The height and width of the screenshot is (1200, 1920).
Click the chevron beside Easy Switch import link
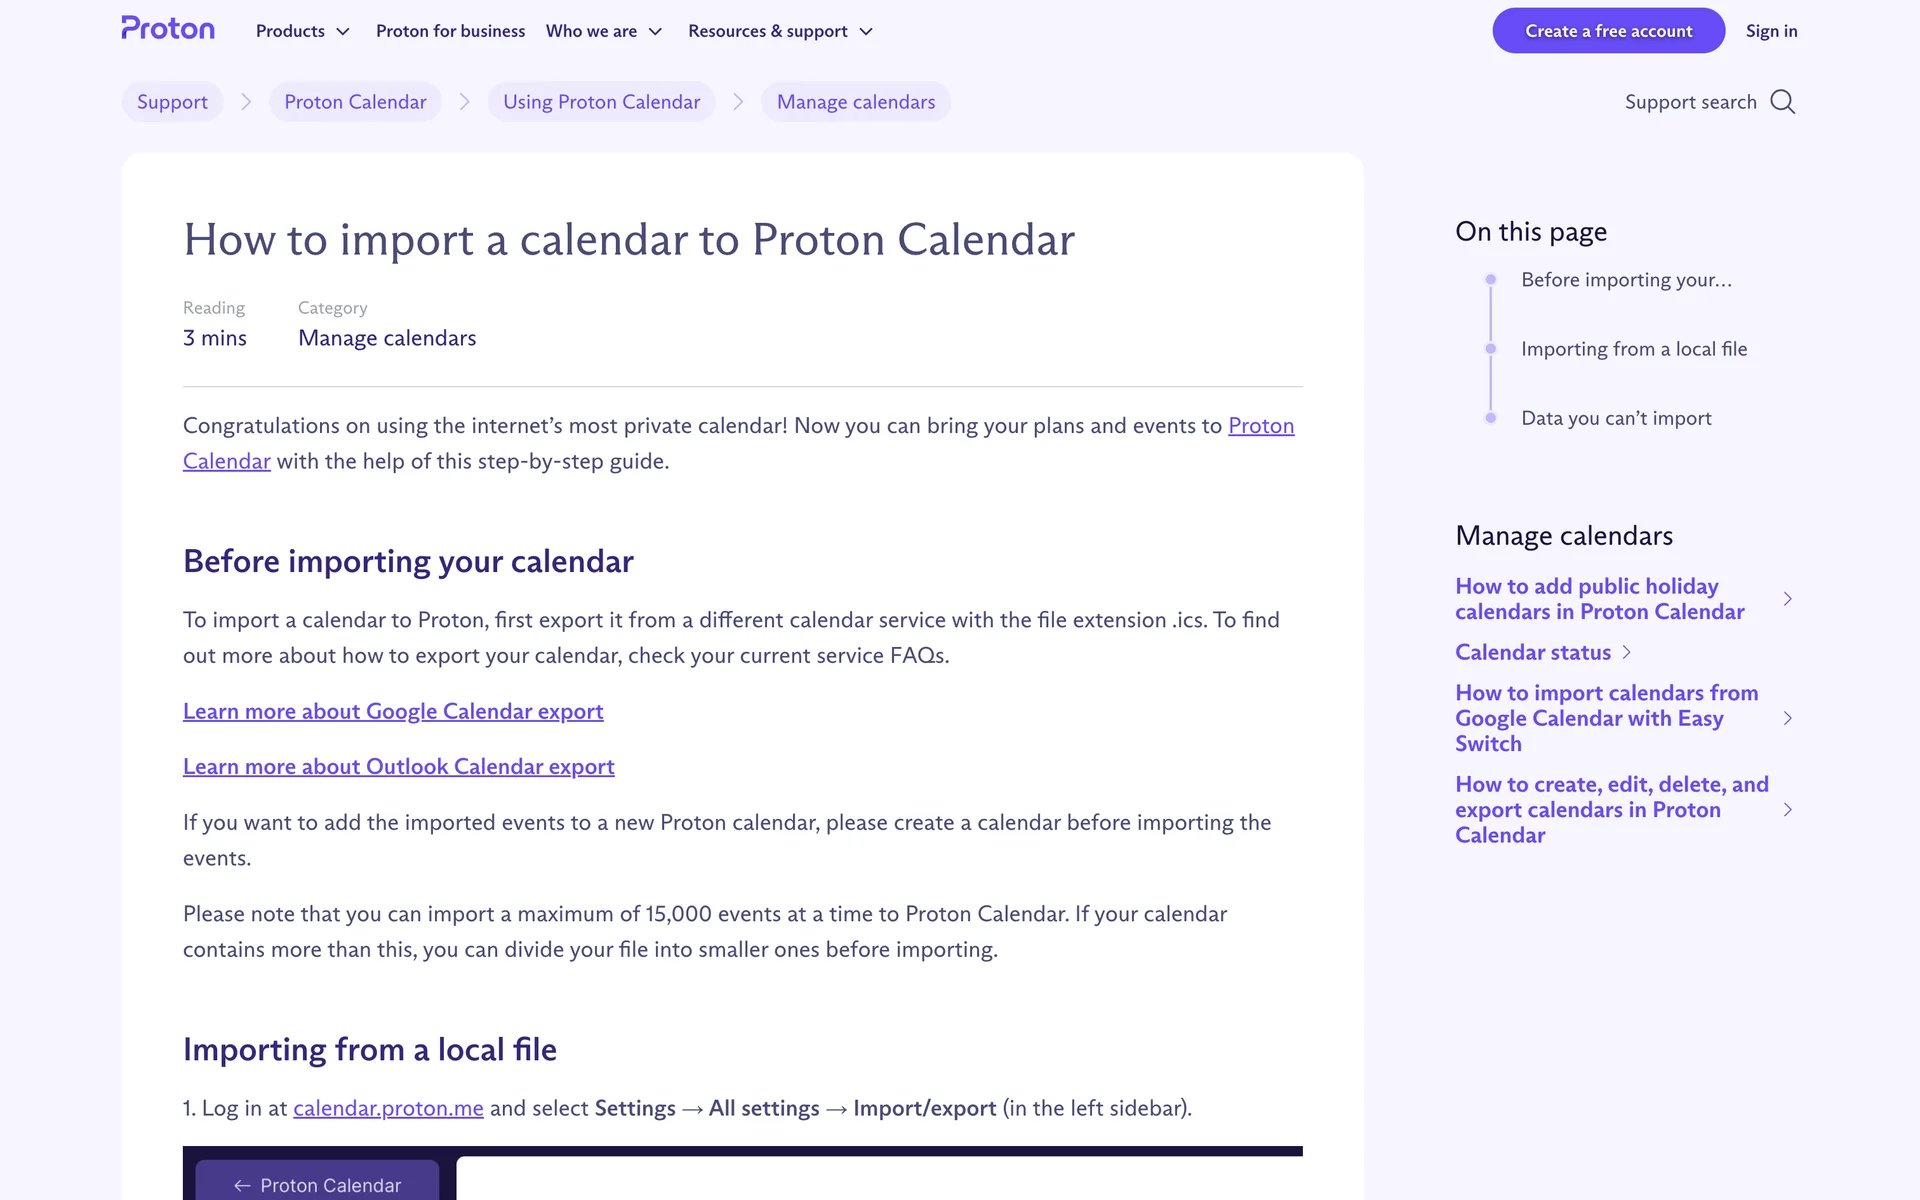(1787, 718)
